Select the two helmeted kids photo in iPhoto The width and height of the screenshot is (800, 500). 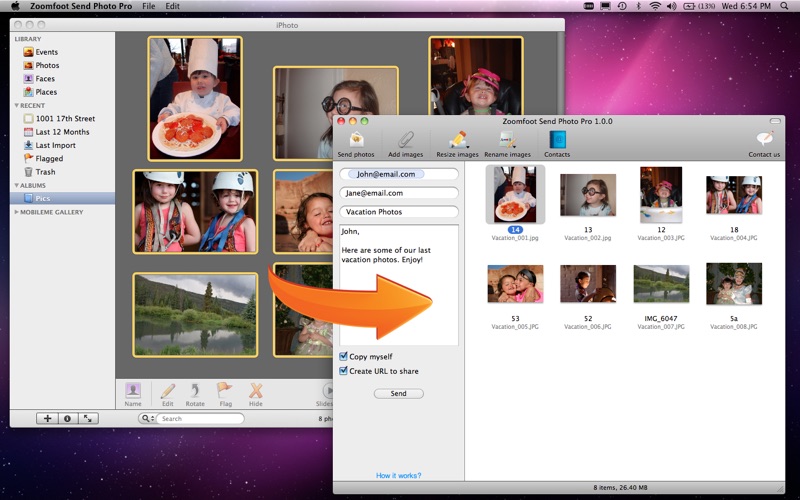[x=195, y=212]
